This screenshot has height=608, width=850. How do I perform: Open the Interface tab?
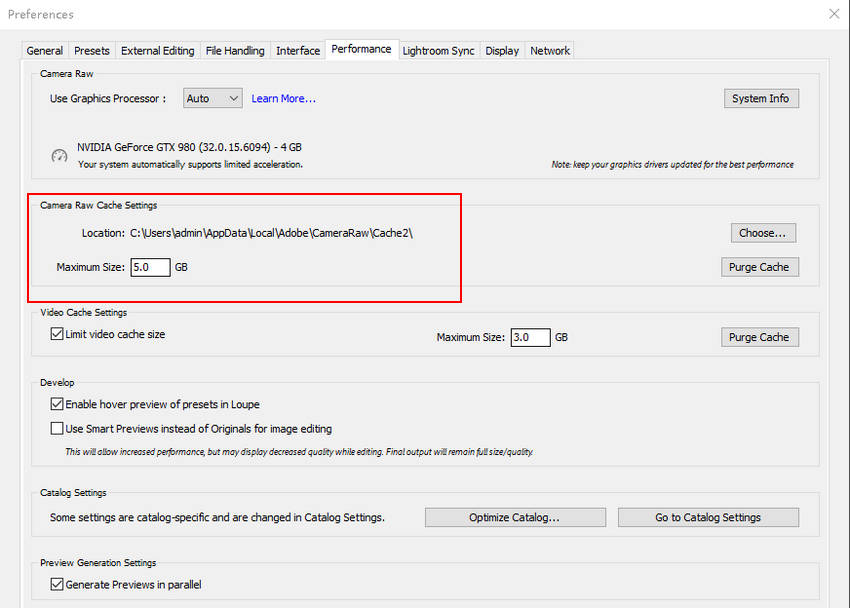click(x=298, y=51)
